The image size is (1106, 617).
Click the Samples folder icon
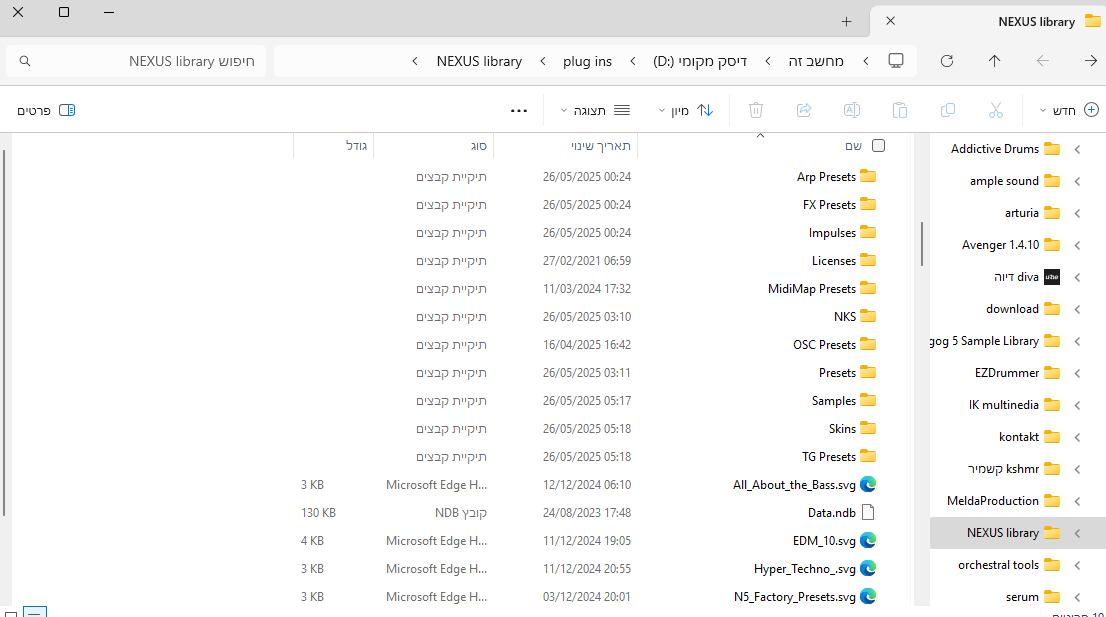click(868, 401)
